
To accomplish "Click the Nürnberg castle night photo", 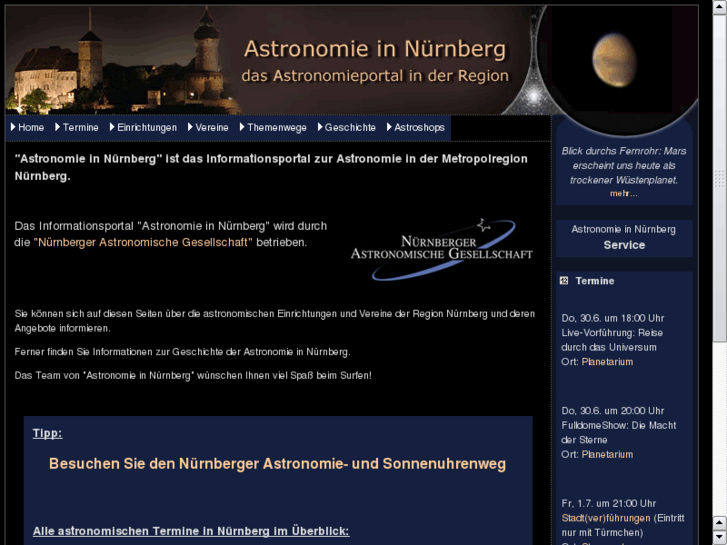I will (x=123, y=60).
